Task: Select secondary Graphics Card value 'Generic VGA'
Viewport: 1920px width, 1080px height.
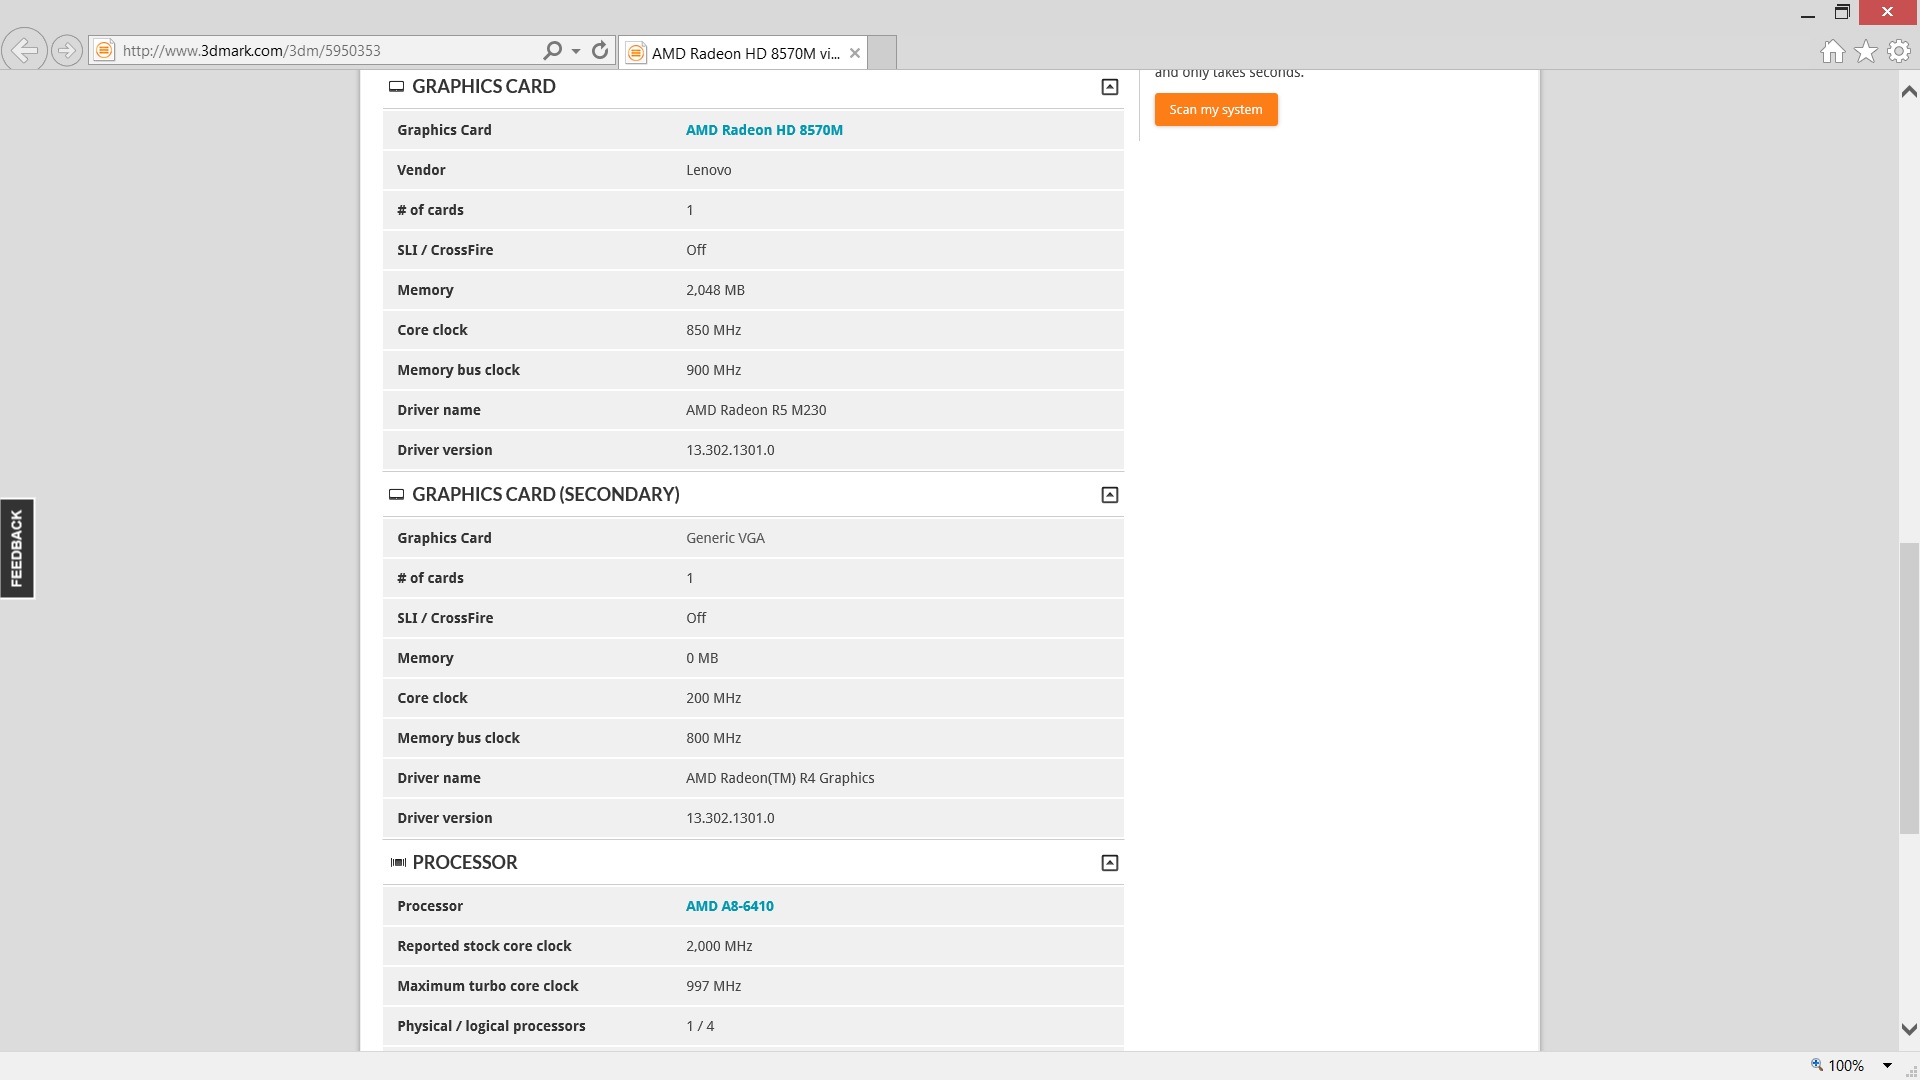Action: tap(725, 538)
